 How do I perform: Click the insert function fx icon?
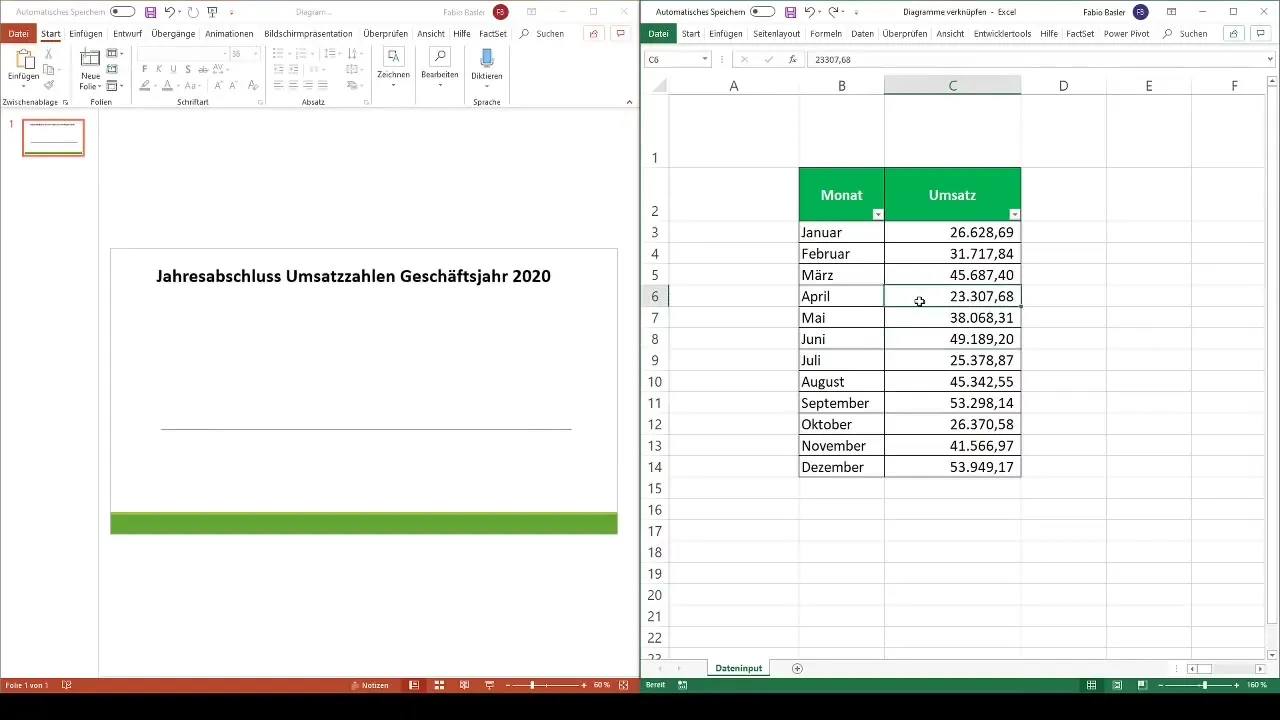(x=792, y=60)
